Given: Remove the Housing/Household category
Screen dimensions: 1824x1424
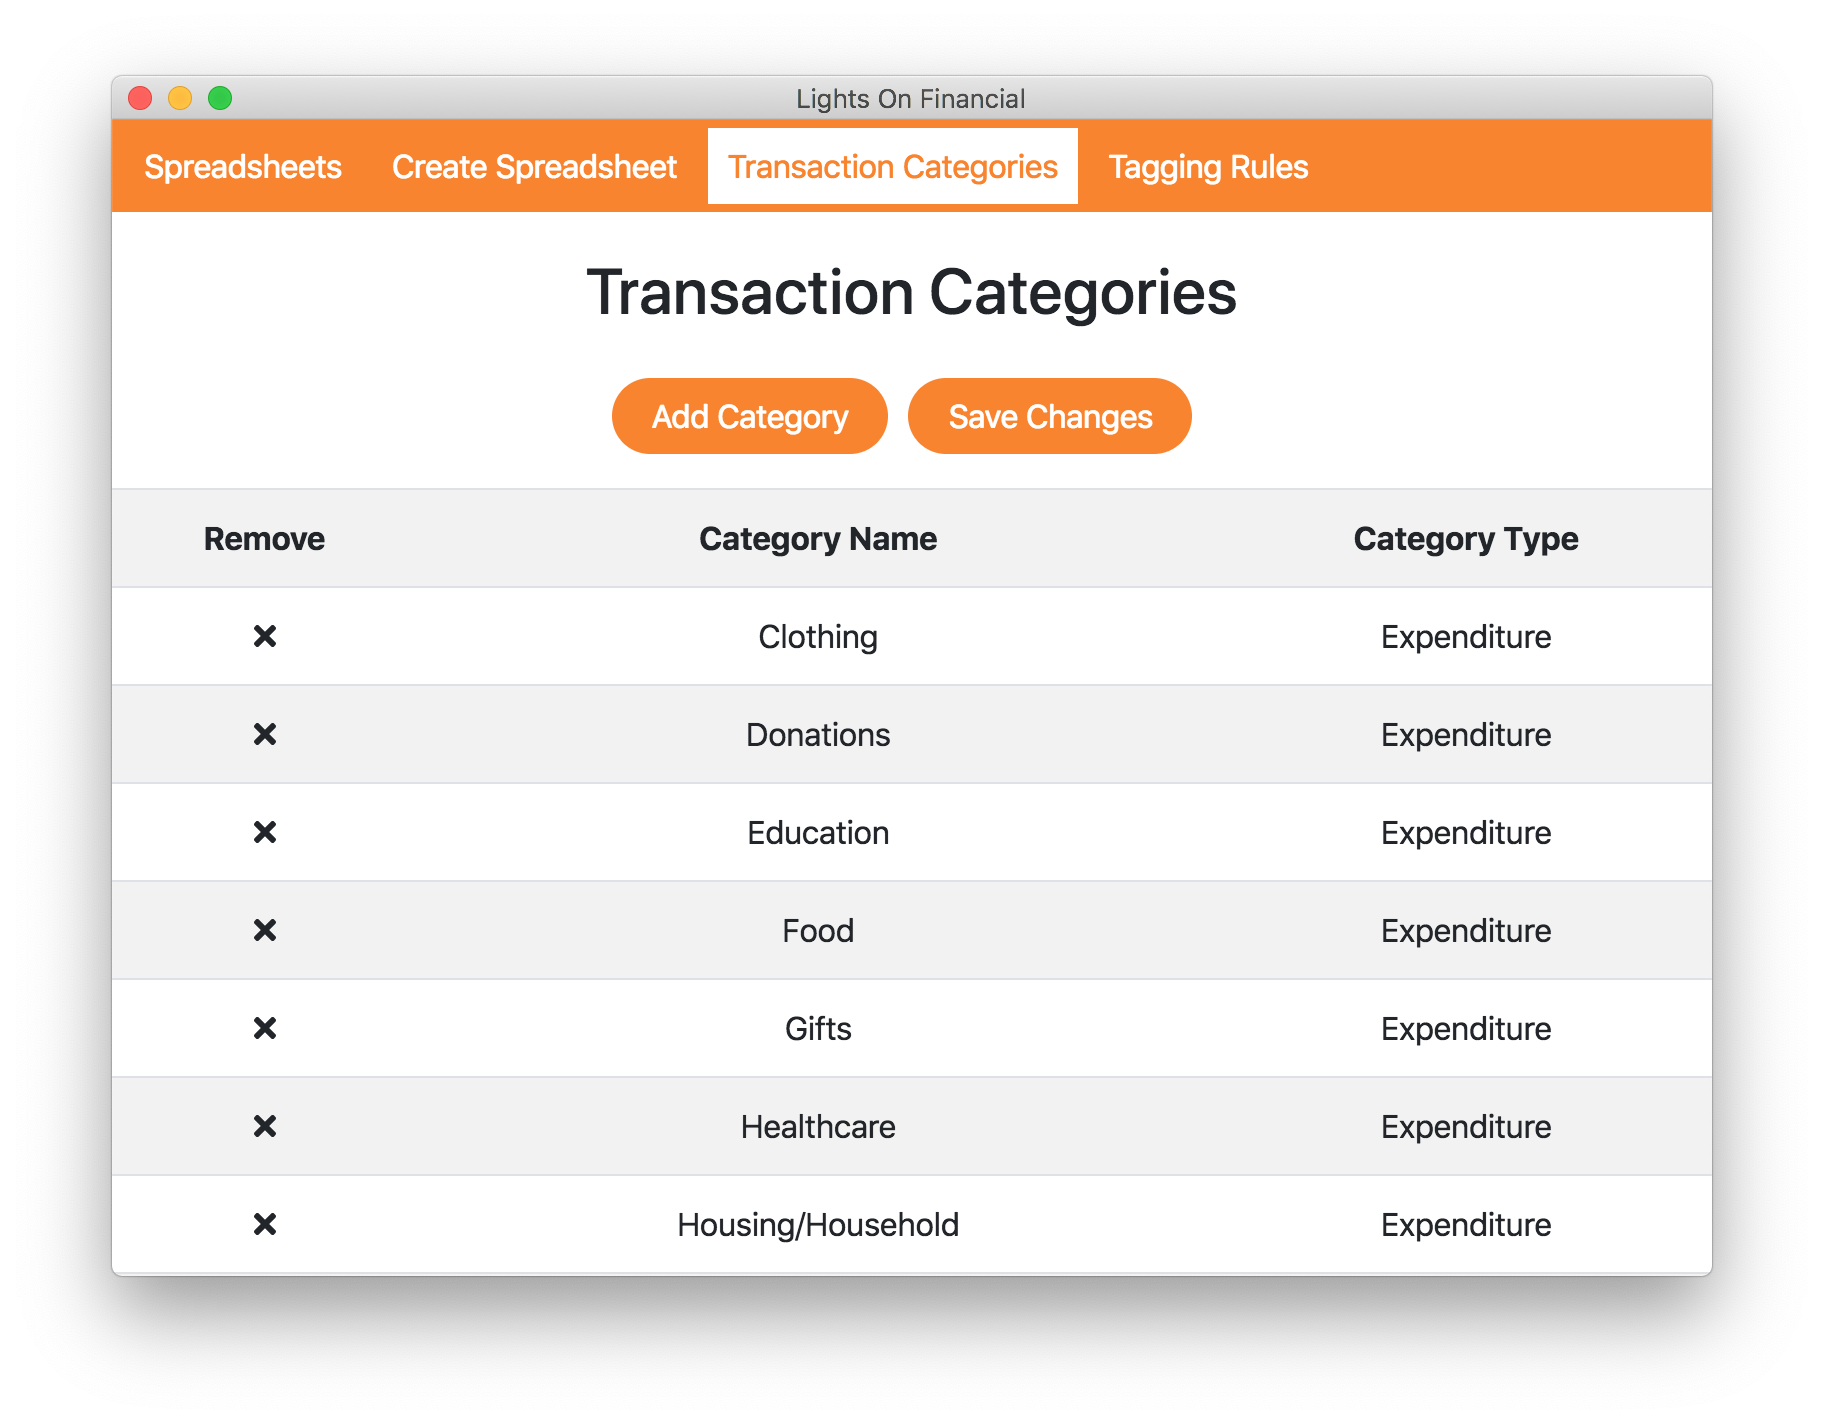Looking at the screenshot, I should click(x=264, y=1224).
